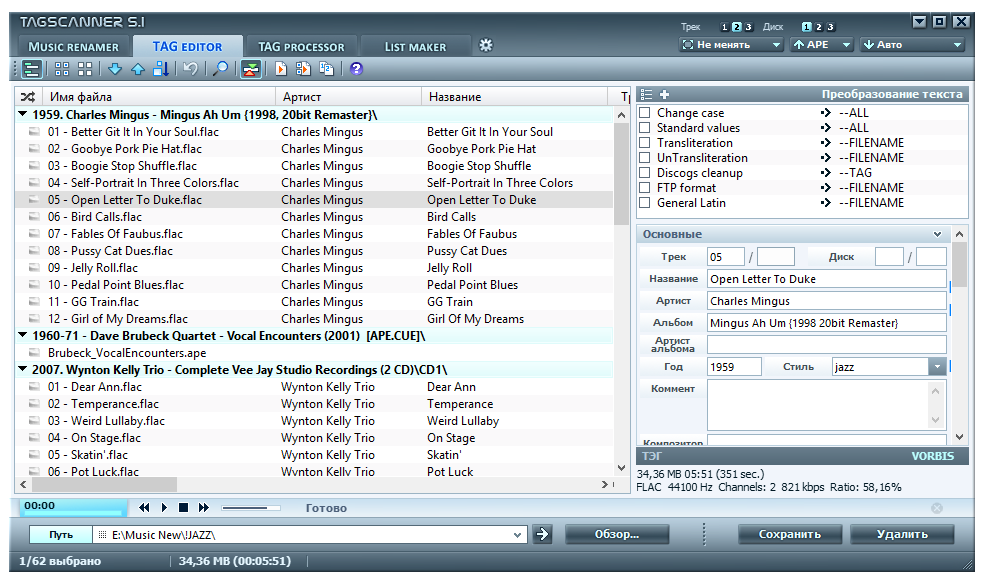Collapse the Основные section chevron
The height and width of the screenshot is (588, 985).
pyautogui.click(x=937, y=234)
